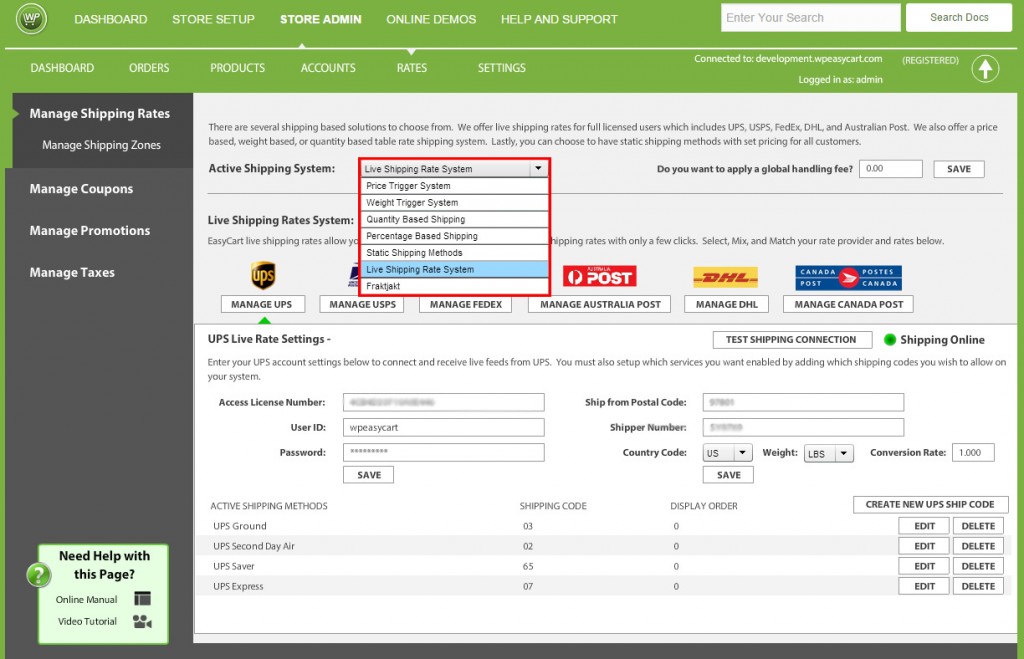1024x659 pixels.
Task: Click the Conversion Rate field
Action: point(973,453)
